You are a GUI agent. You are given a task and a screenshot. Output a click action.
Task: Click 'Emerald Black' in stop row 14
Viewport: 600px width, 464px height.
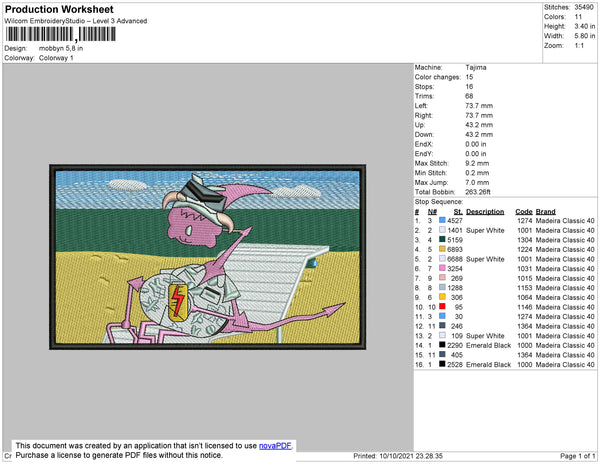pos(489,345)
